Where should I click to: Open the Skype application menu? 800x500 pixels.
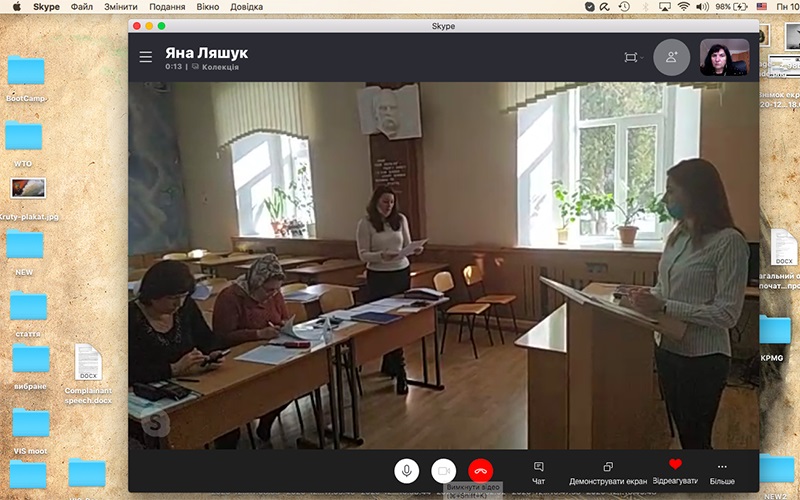[46, 7]
